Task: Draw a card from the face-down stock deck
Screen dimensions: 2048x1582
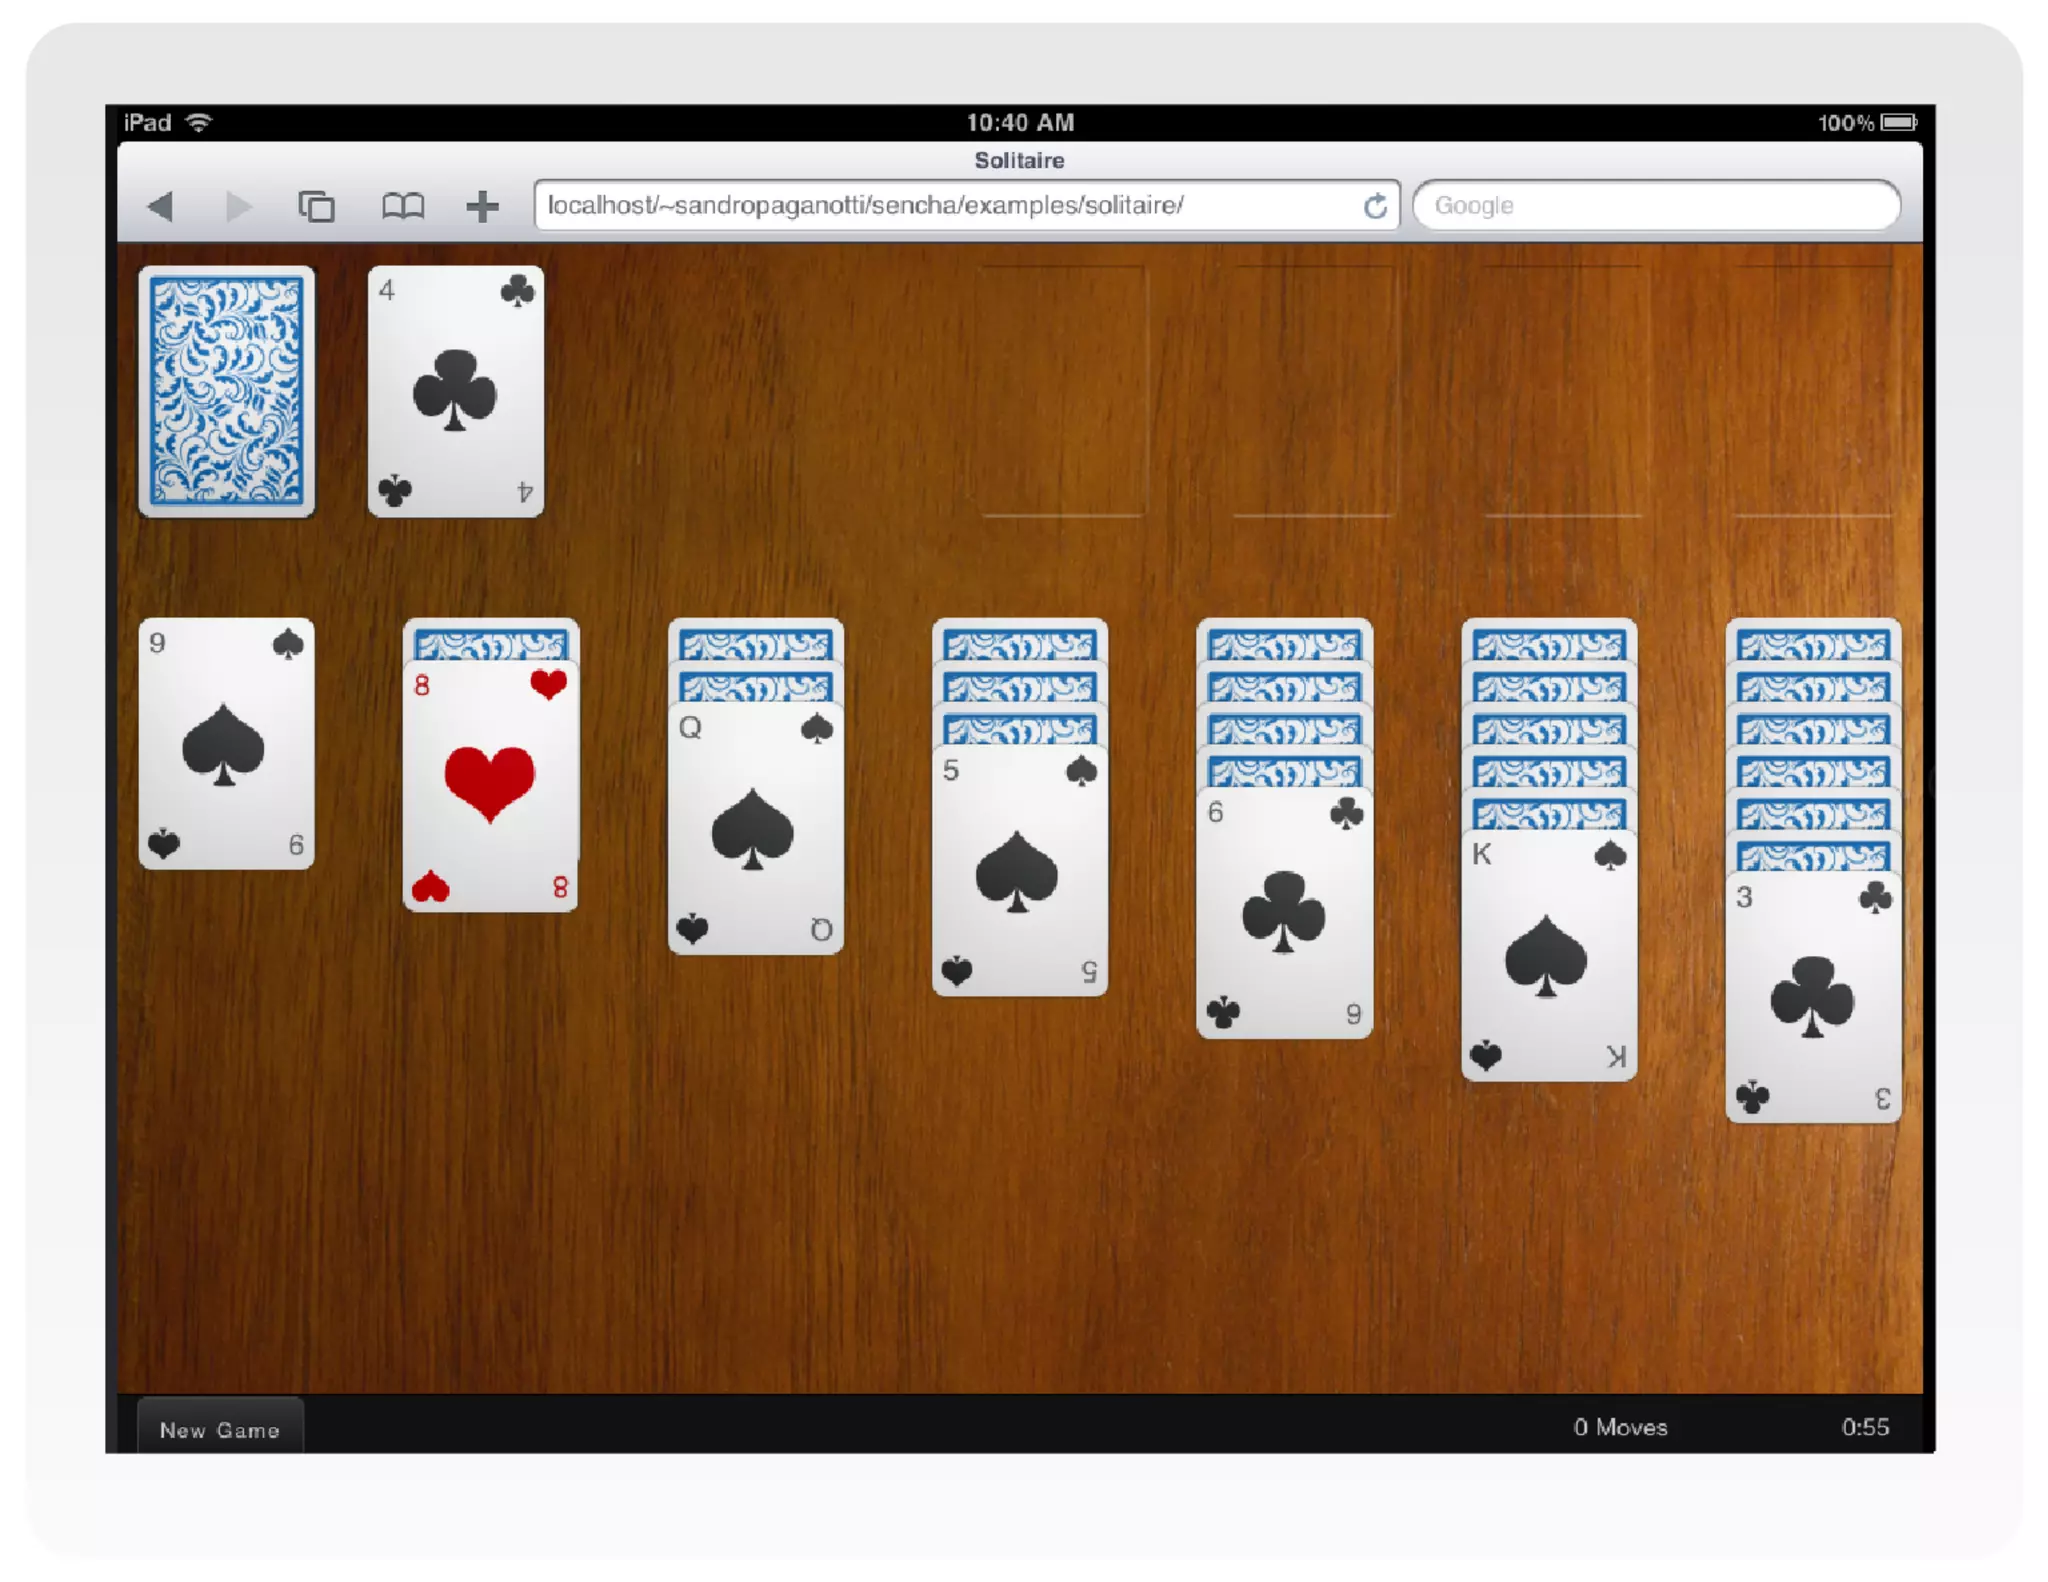Action: point(227,391)
